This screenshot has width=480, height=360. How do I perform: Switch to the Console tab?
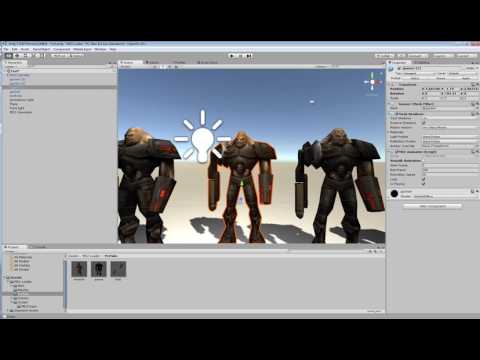39,247
